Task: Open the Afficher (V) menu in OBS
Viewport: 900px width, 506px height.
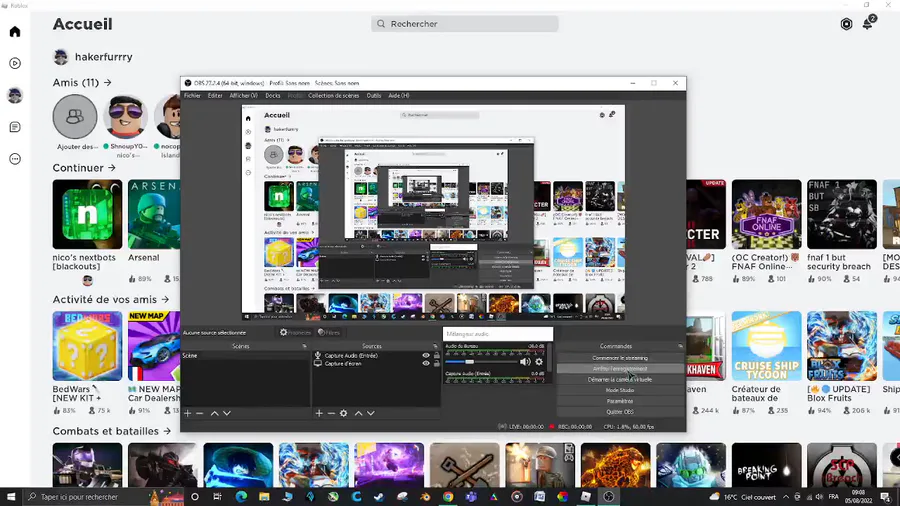Action: [243, 96]
